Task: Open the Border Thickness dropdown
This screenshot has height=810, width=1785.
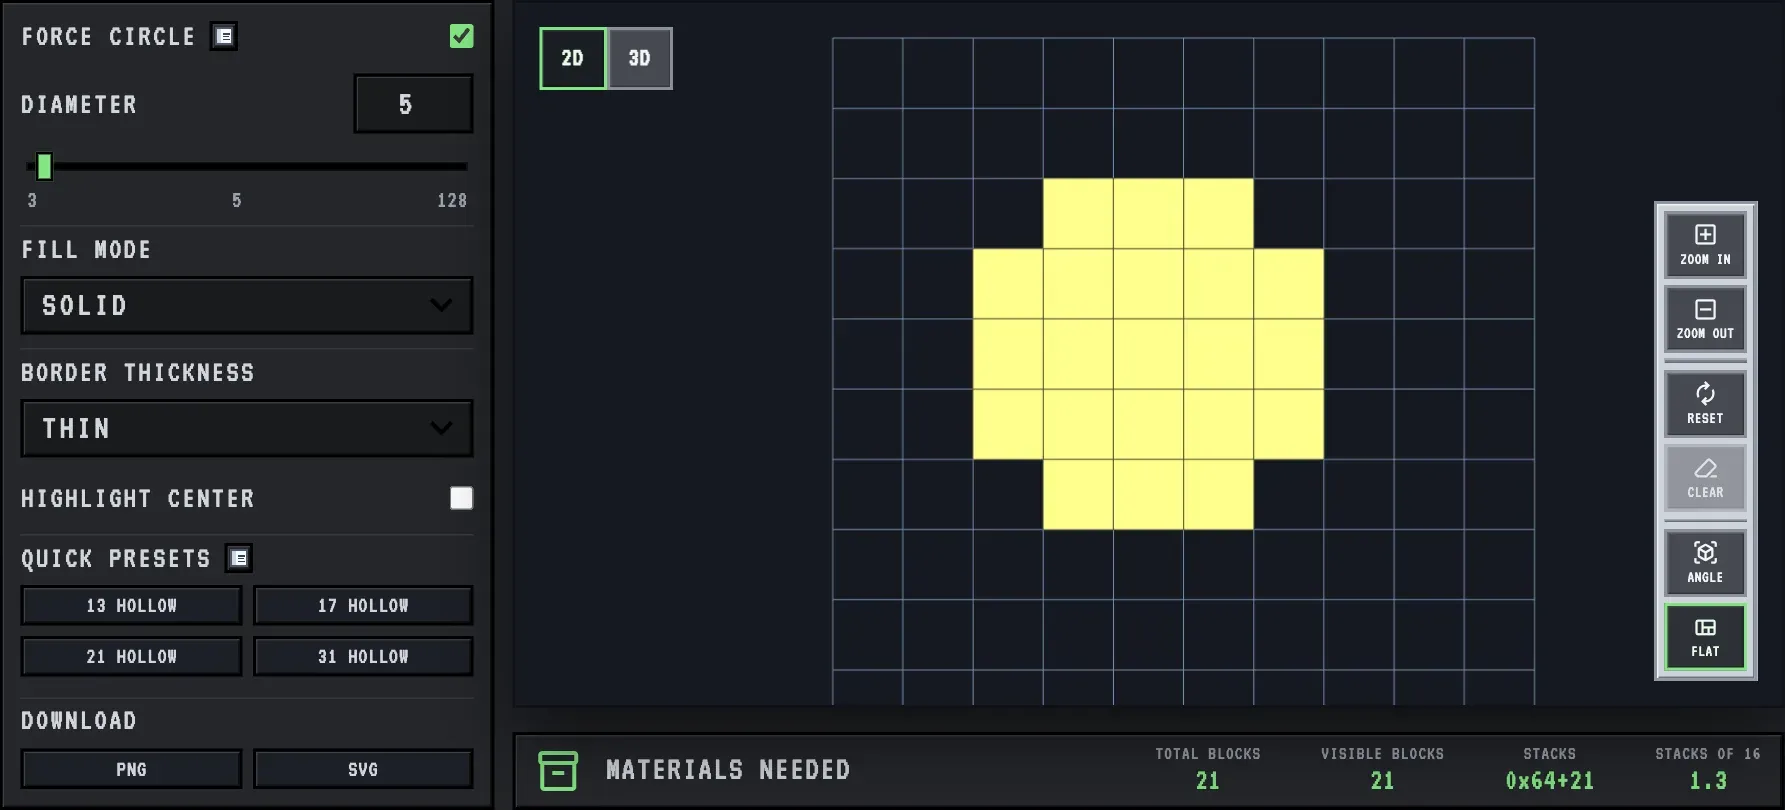Action: 247,429
